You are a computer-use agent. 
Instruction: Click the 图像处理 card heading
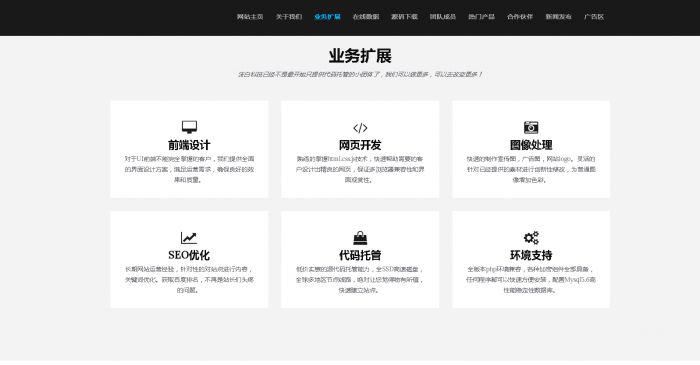point(531,145)
